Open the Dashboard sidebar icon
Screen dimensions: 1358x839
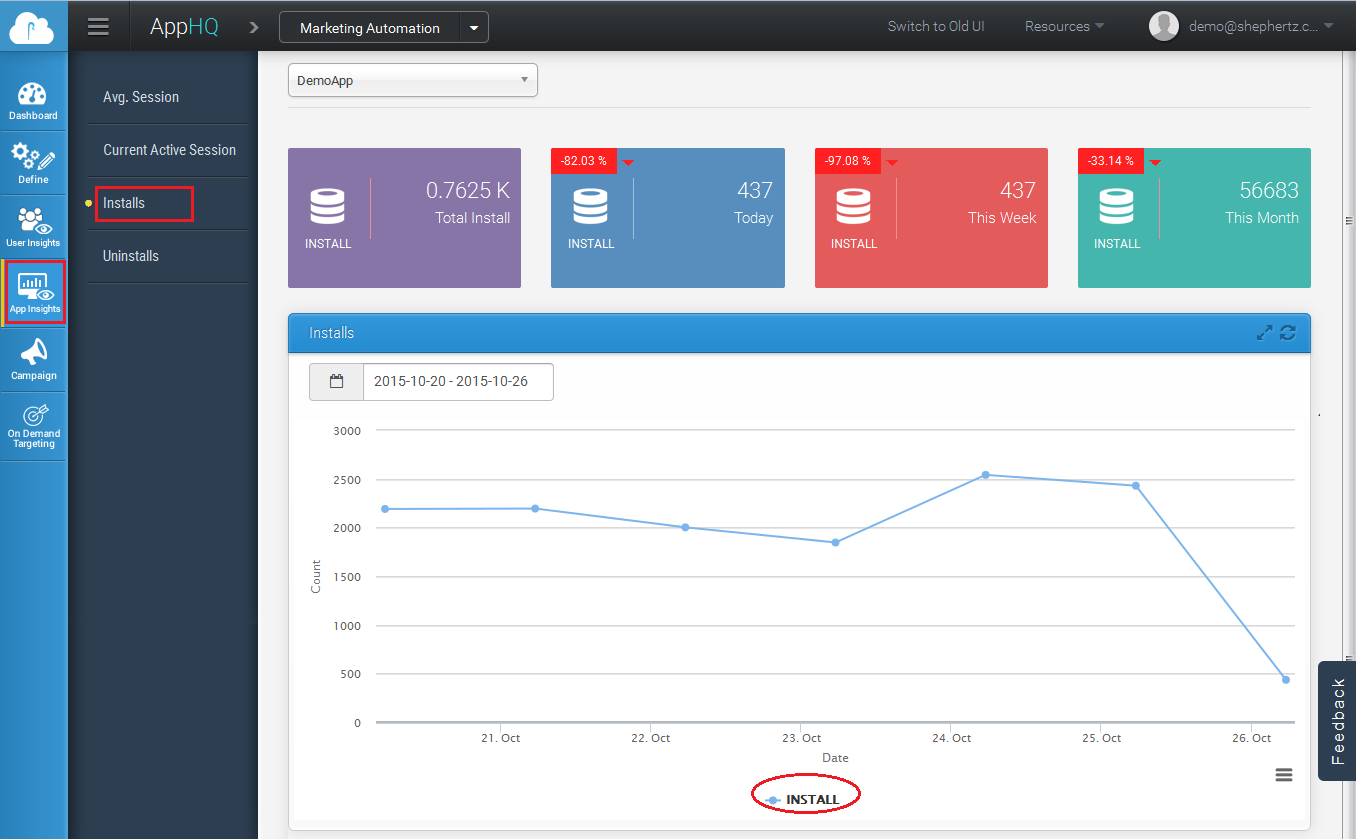click(33, 101)
